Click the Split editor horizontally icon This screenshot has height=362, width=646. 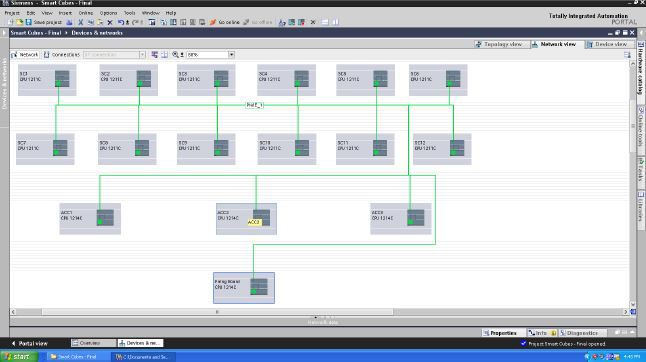pos(325,22)
